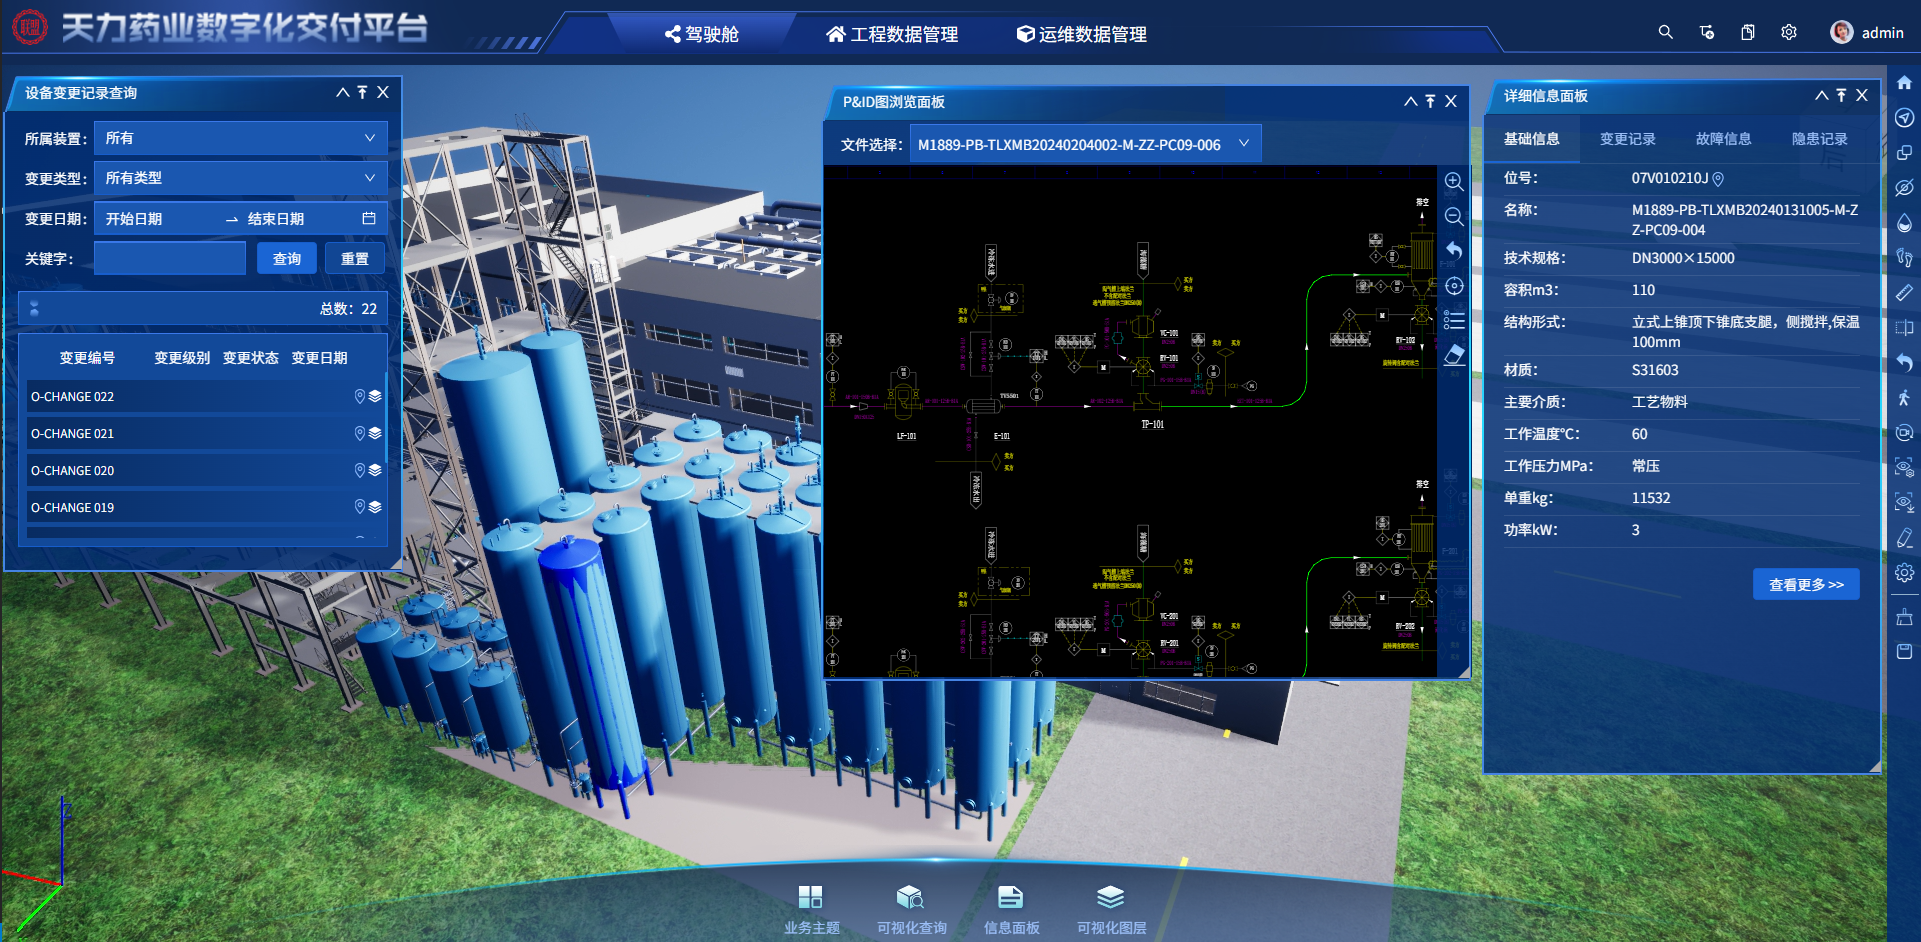Click the home icon in right toolbar
This screenshot has height=942, width=1921.
point(1904,83)
